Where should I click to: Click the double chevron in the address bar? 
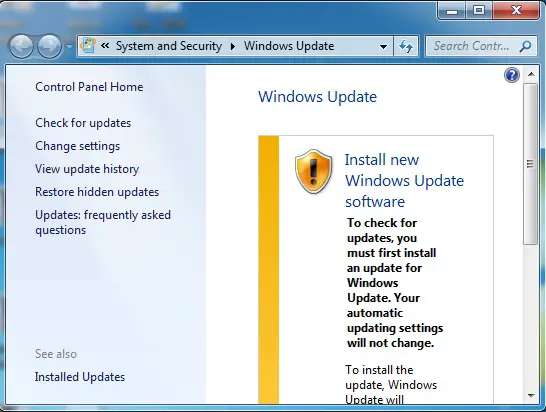pos(105,46)
